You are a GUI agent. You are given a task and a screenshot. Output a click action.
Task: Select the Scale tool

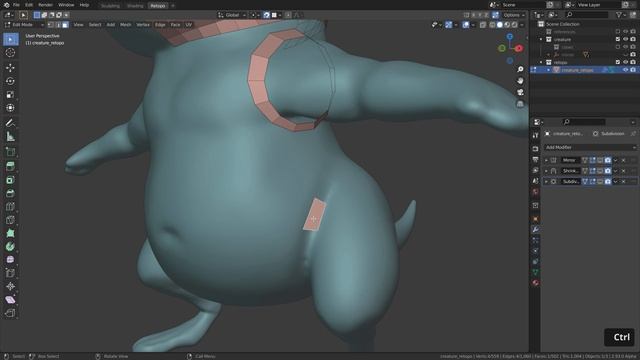10,95
